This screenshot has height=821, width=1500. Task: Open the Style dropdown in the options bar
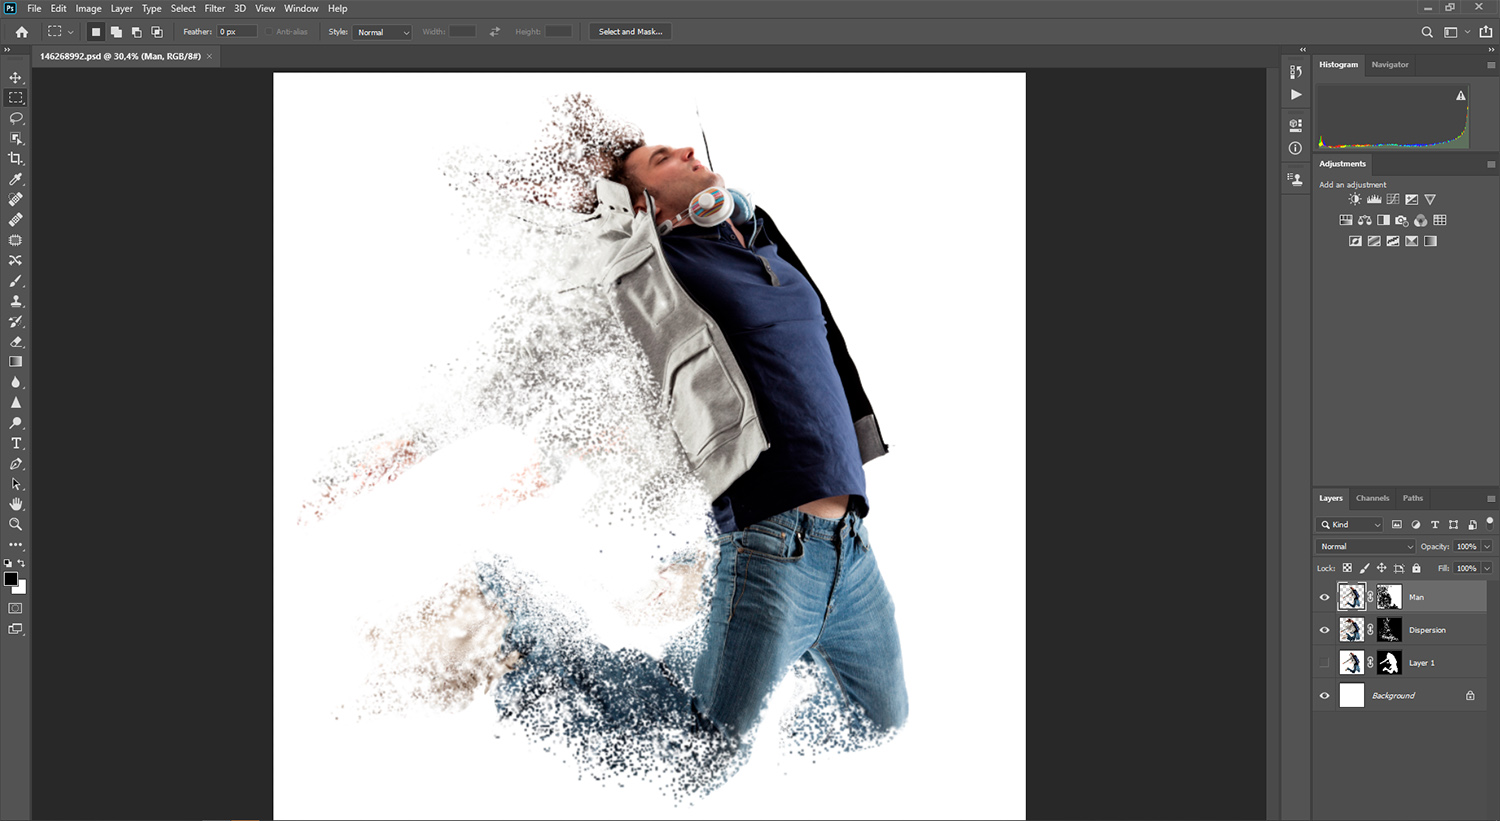381,31
